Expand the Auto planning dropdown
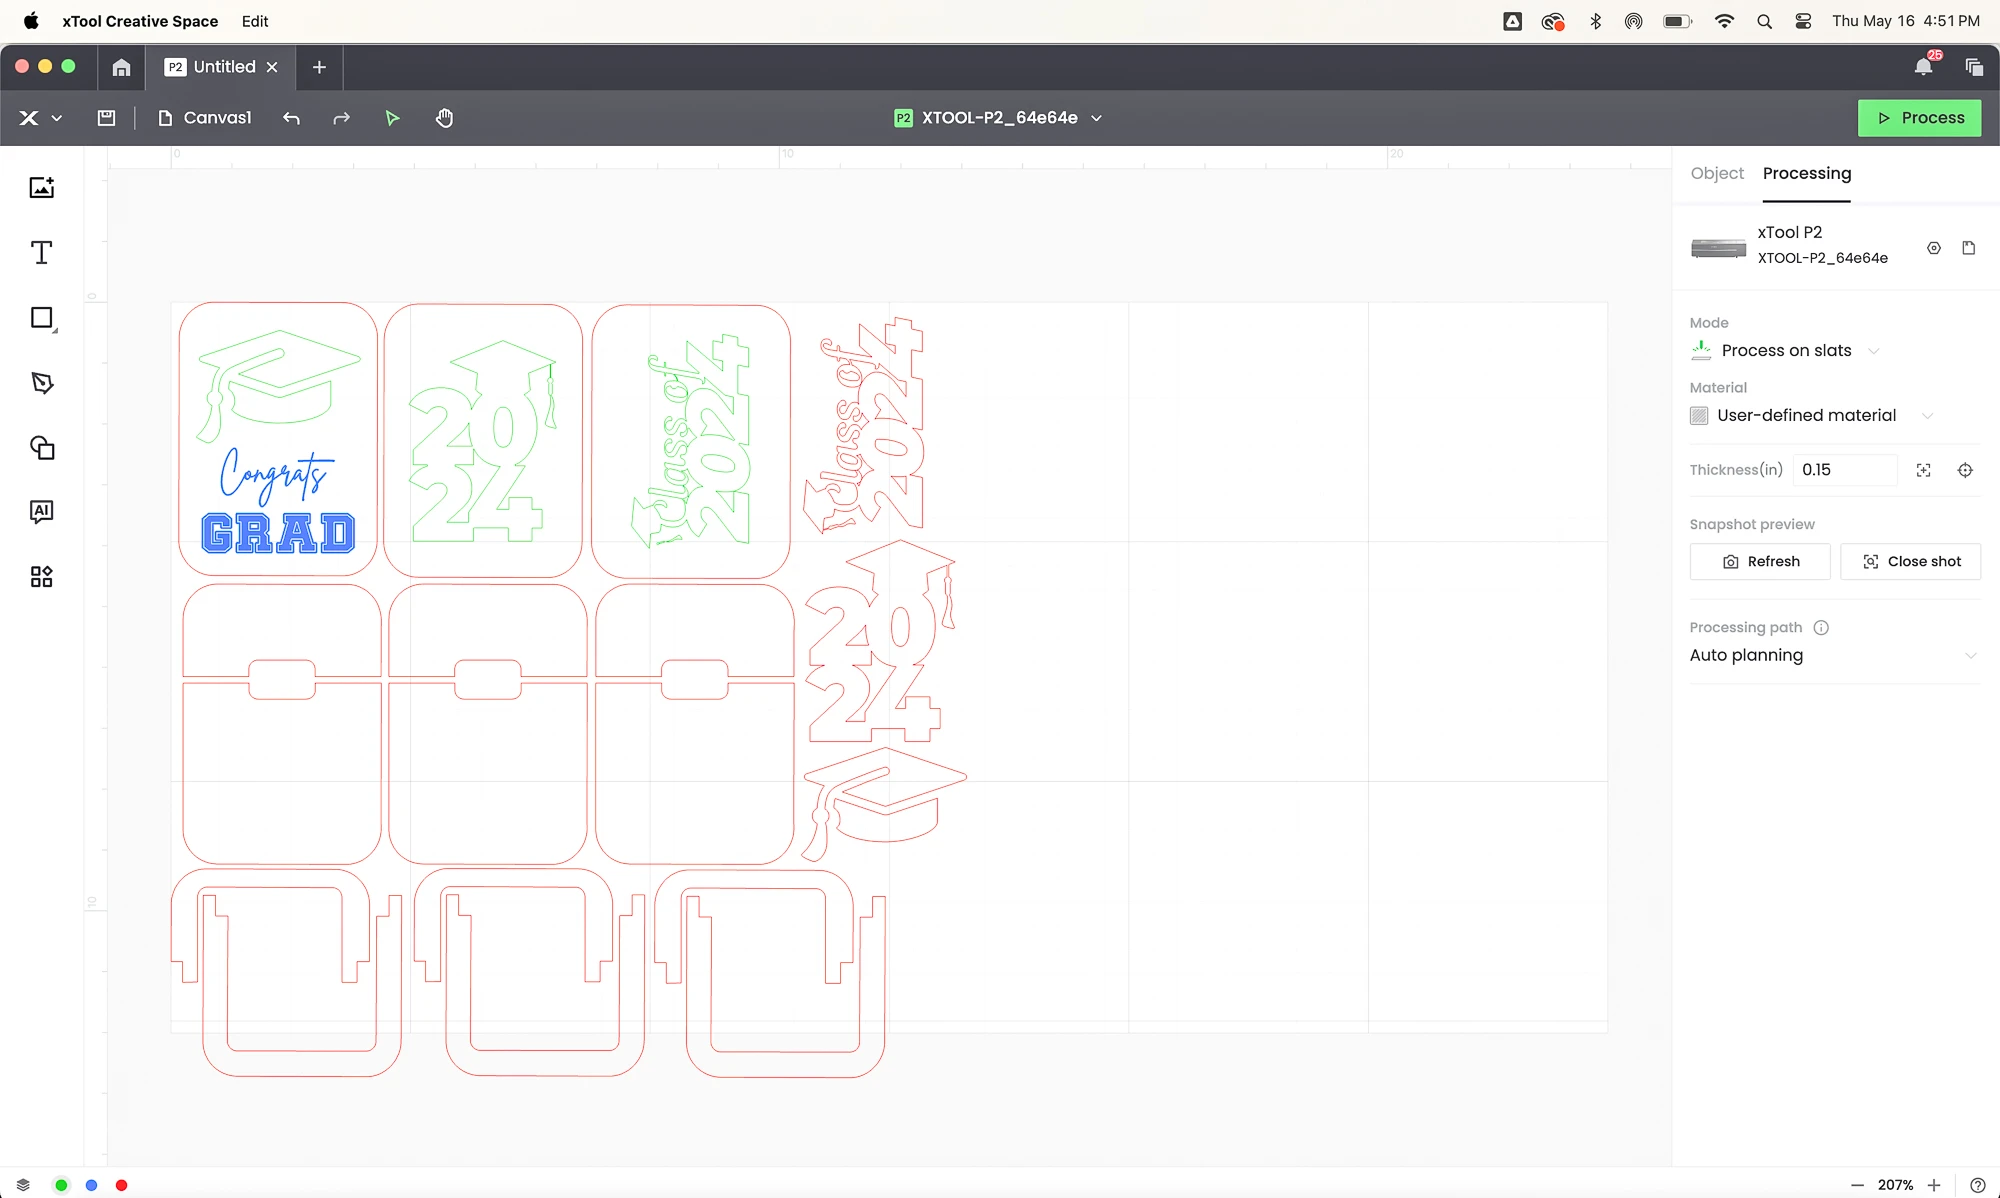This screenshot has width=2000, height=1198. [x=1834, y=656]
